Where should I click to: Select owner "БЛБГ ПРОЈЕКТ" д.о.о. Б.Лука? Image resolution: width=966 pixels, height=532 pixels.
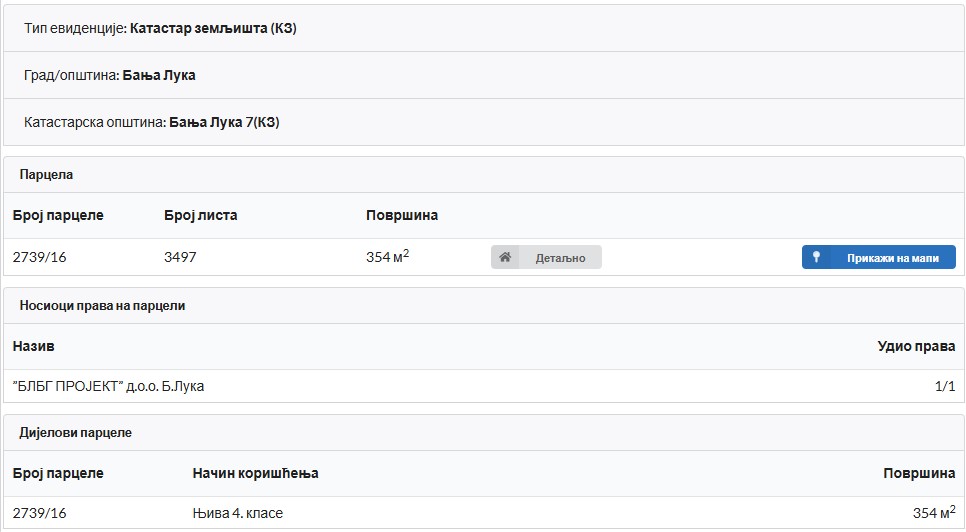pyautogui.click(x=108, y=386)
